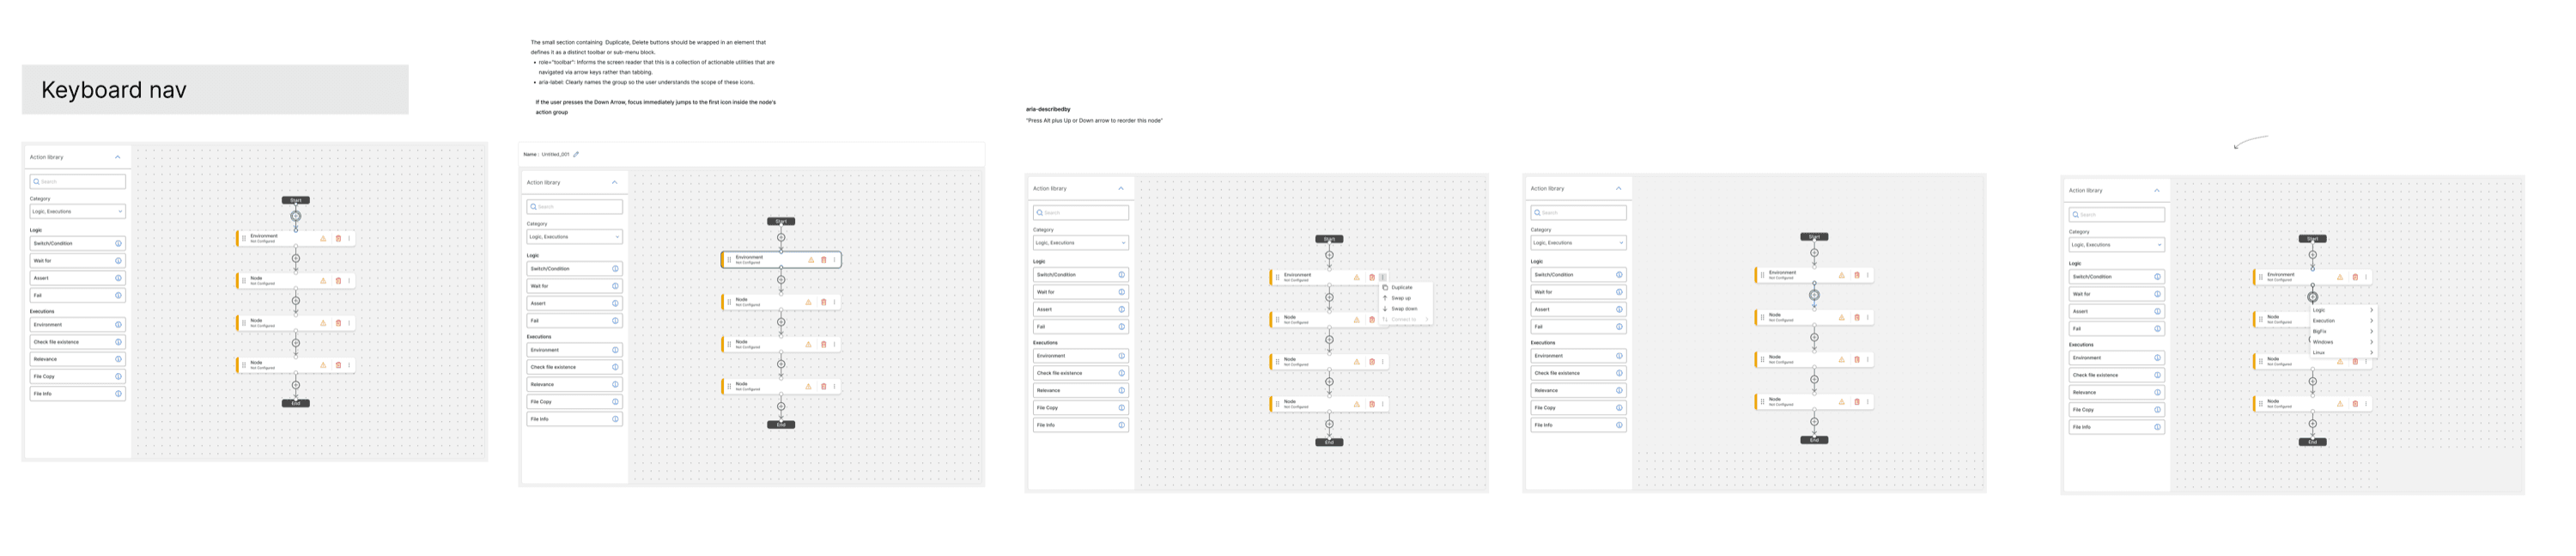Click Relevance info icon in Logic popup frame

2157,392
